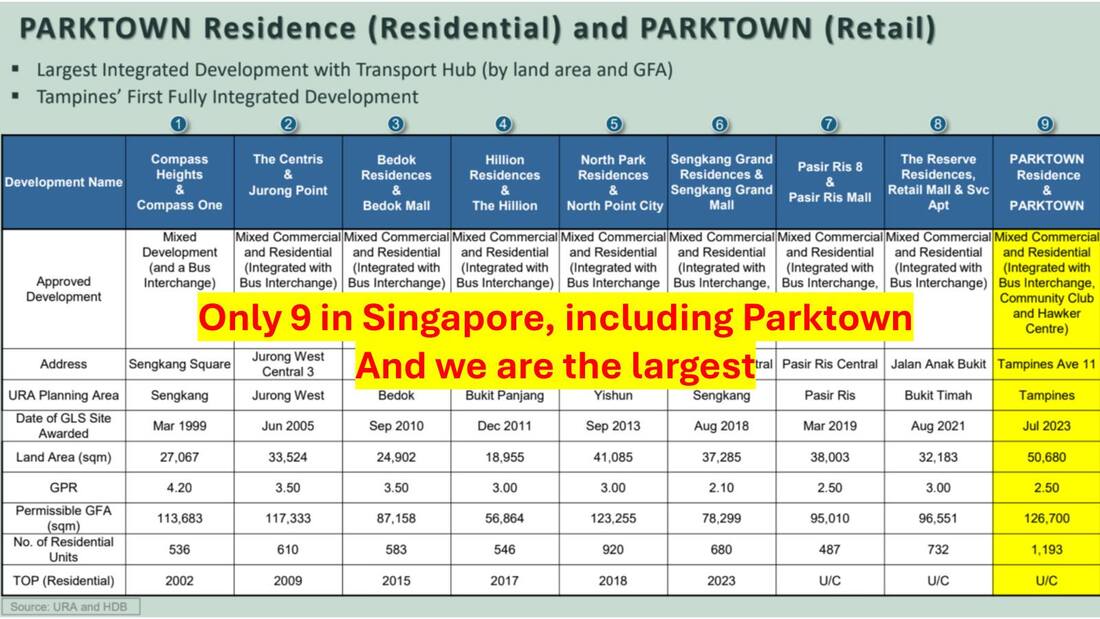Click the GPR value 4.20

pyautogui.click(x=180, y=488)
